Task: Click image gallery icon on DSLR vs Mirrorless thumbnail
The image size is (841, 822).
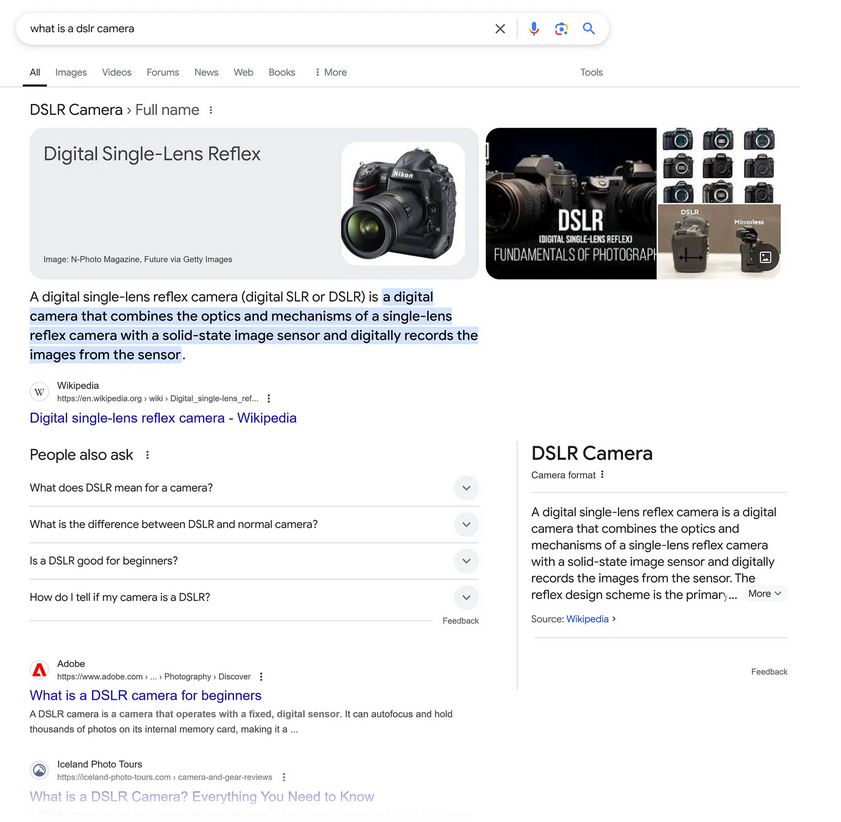Action: click(x=765, y=257)
